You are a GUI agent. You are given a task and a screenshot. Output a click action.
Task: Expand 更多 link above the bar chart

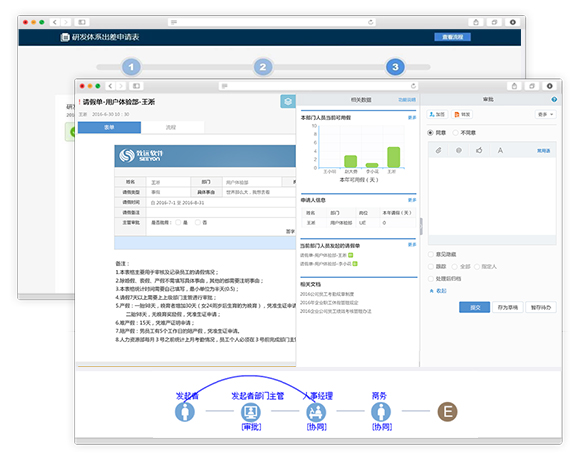click(x=412, y=118)
